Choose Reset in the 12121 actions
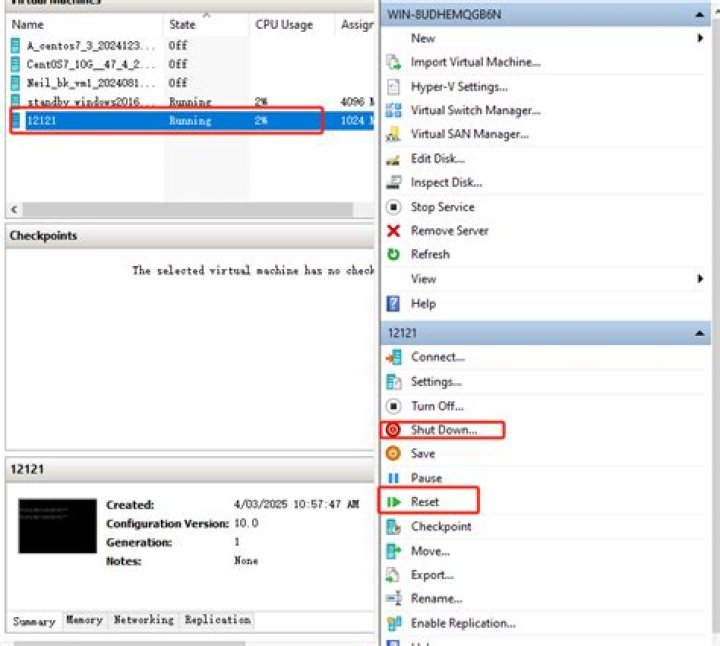Viewport: 720px width, 646px height. (425, 502)
